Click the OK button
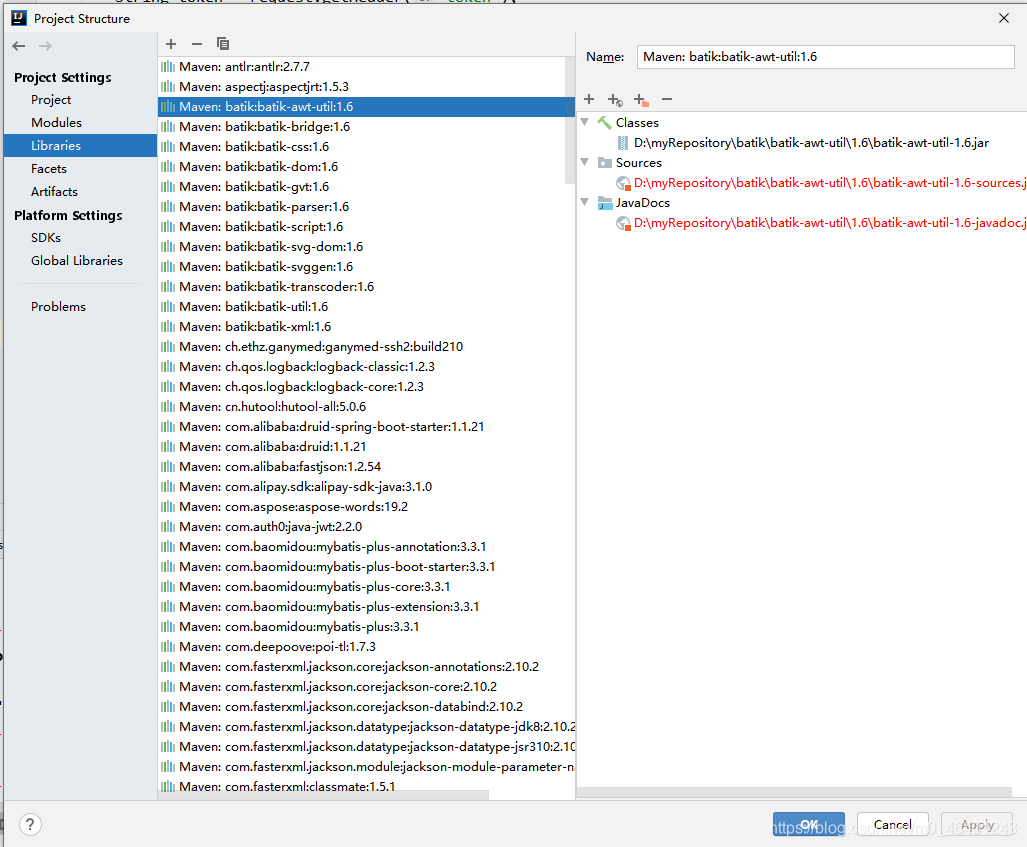 coord(808,825)
